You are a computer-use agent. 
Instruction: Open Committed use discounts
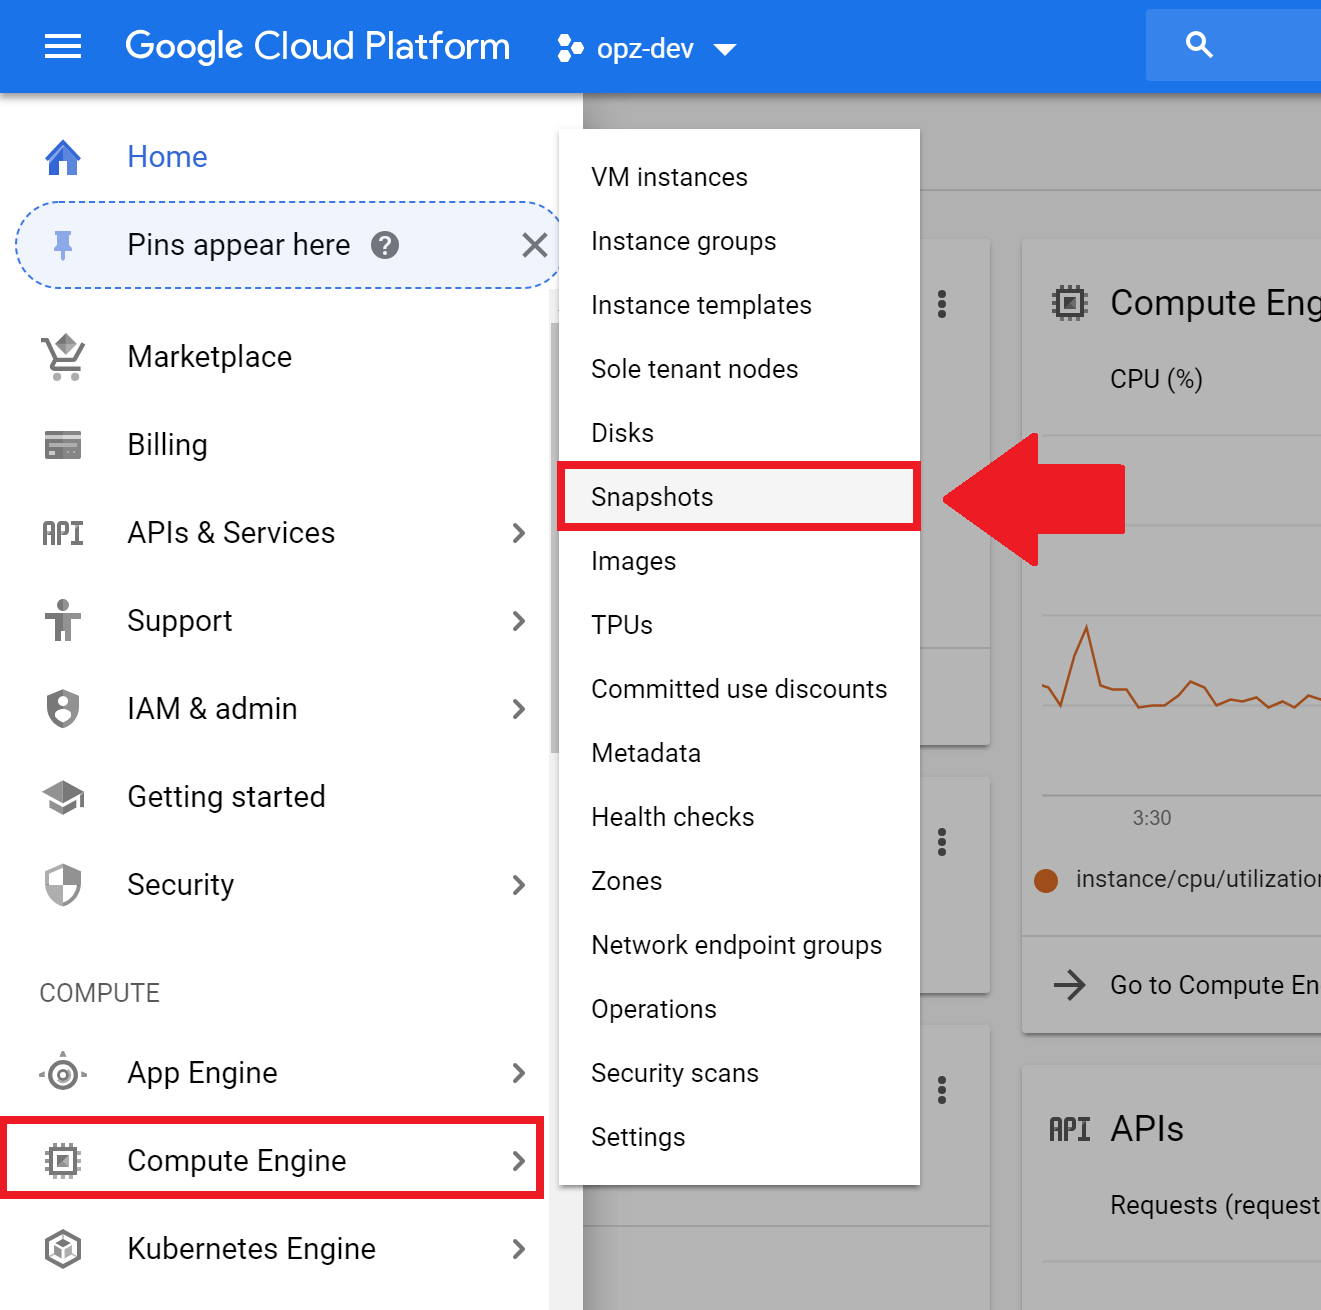click(739, 689)
